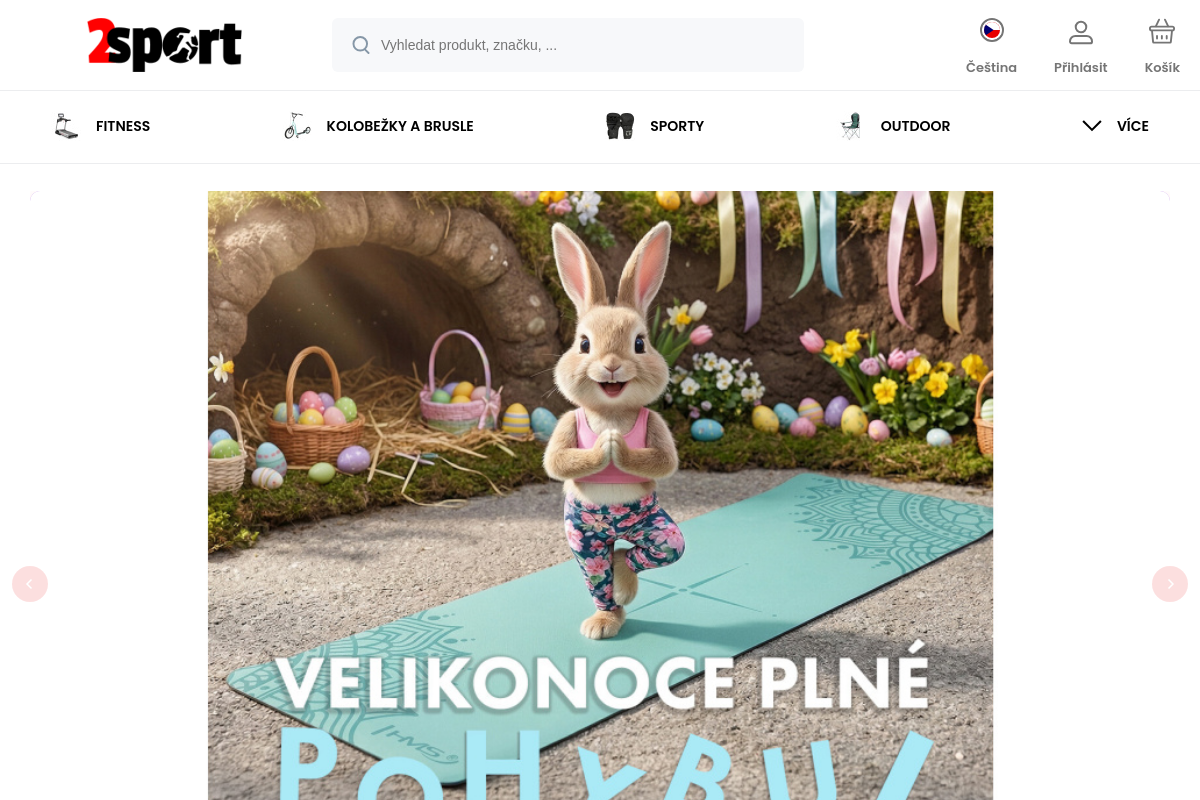Click the camping chair icon
1200x800 pixels.
point(850,126)
